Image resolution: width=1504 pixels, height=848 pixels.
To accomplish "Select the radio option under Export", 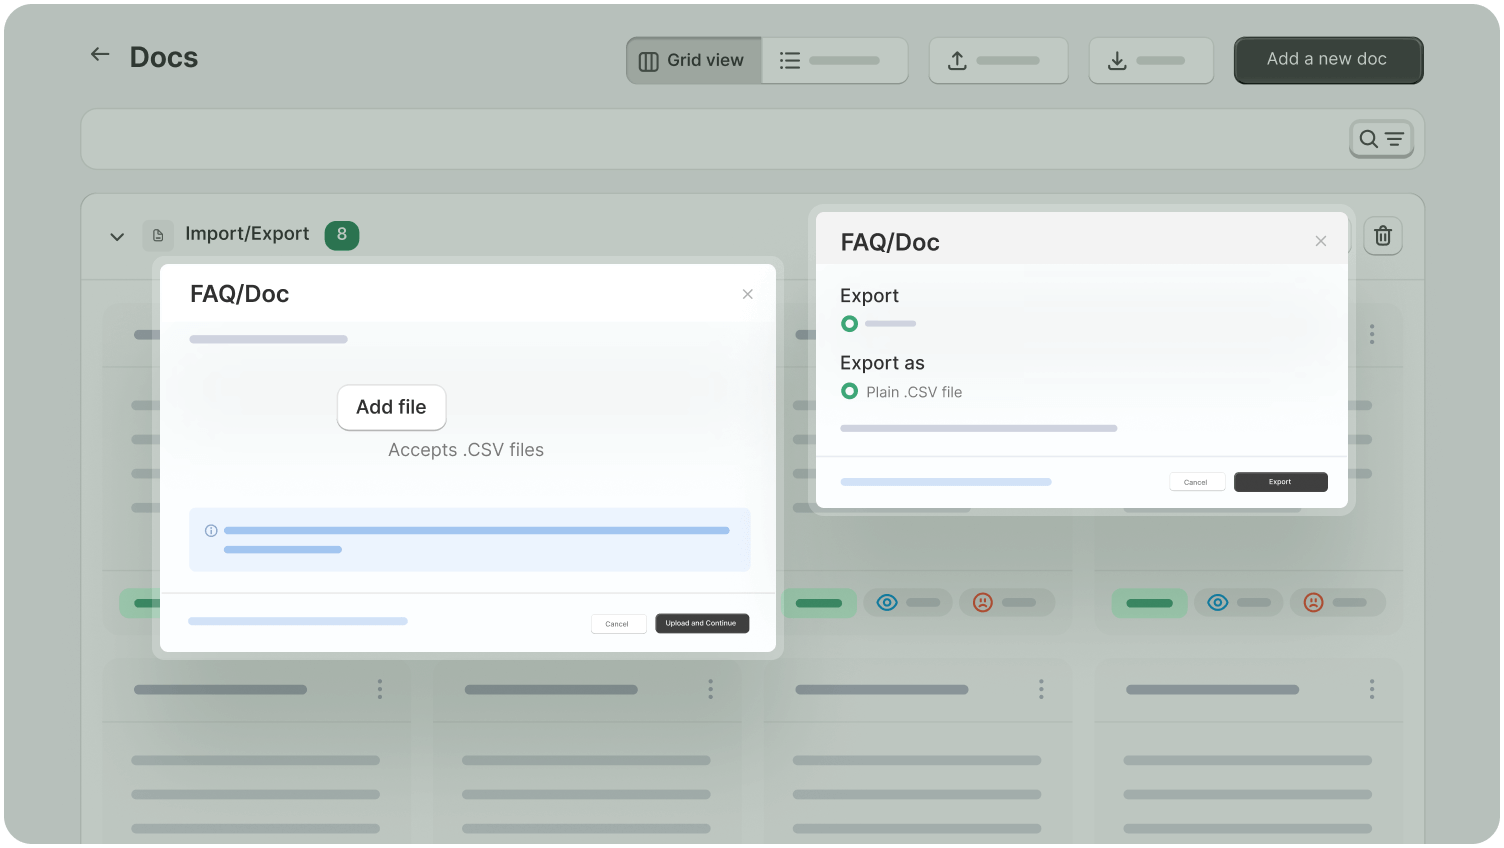I will tap(849, 324).
